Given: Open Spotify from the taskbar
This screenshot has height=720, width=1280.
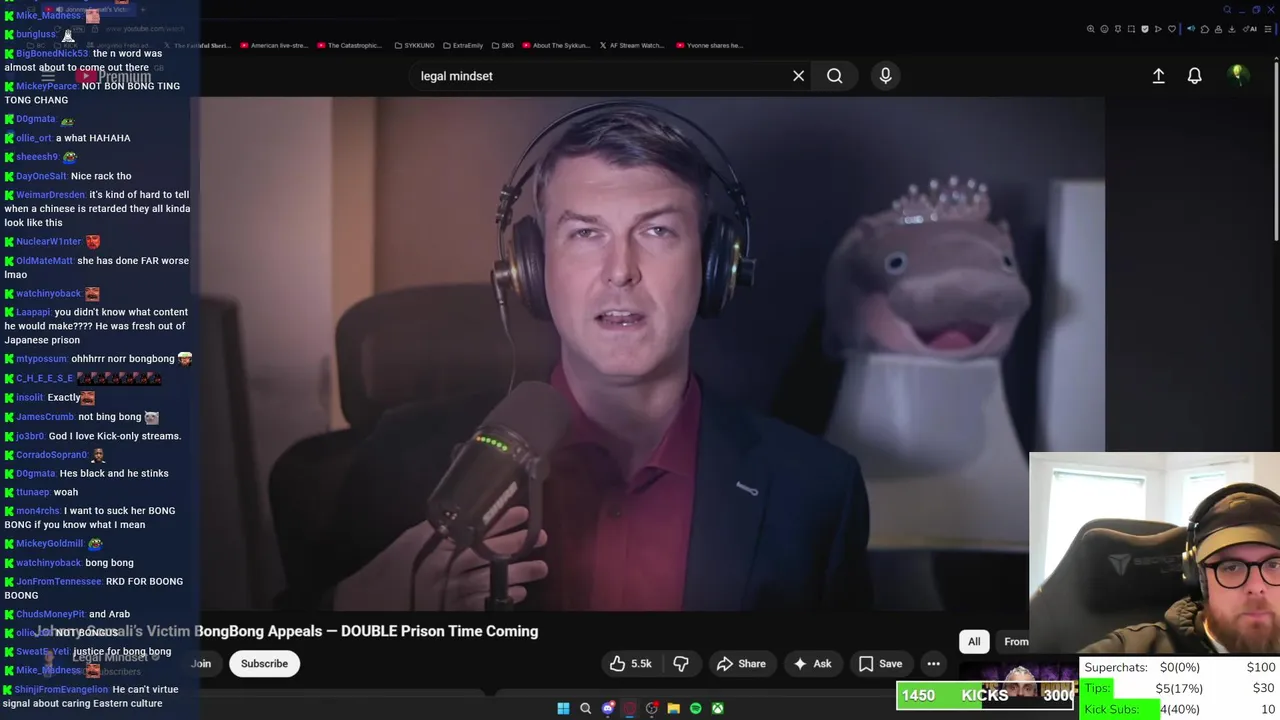Looking at the screenshot, I should coord(696,708).
